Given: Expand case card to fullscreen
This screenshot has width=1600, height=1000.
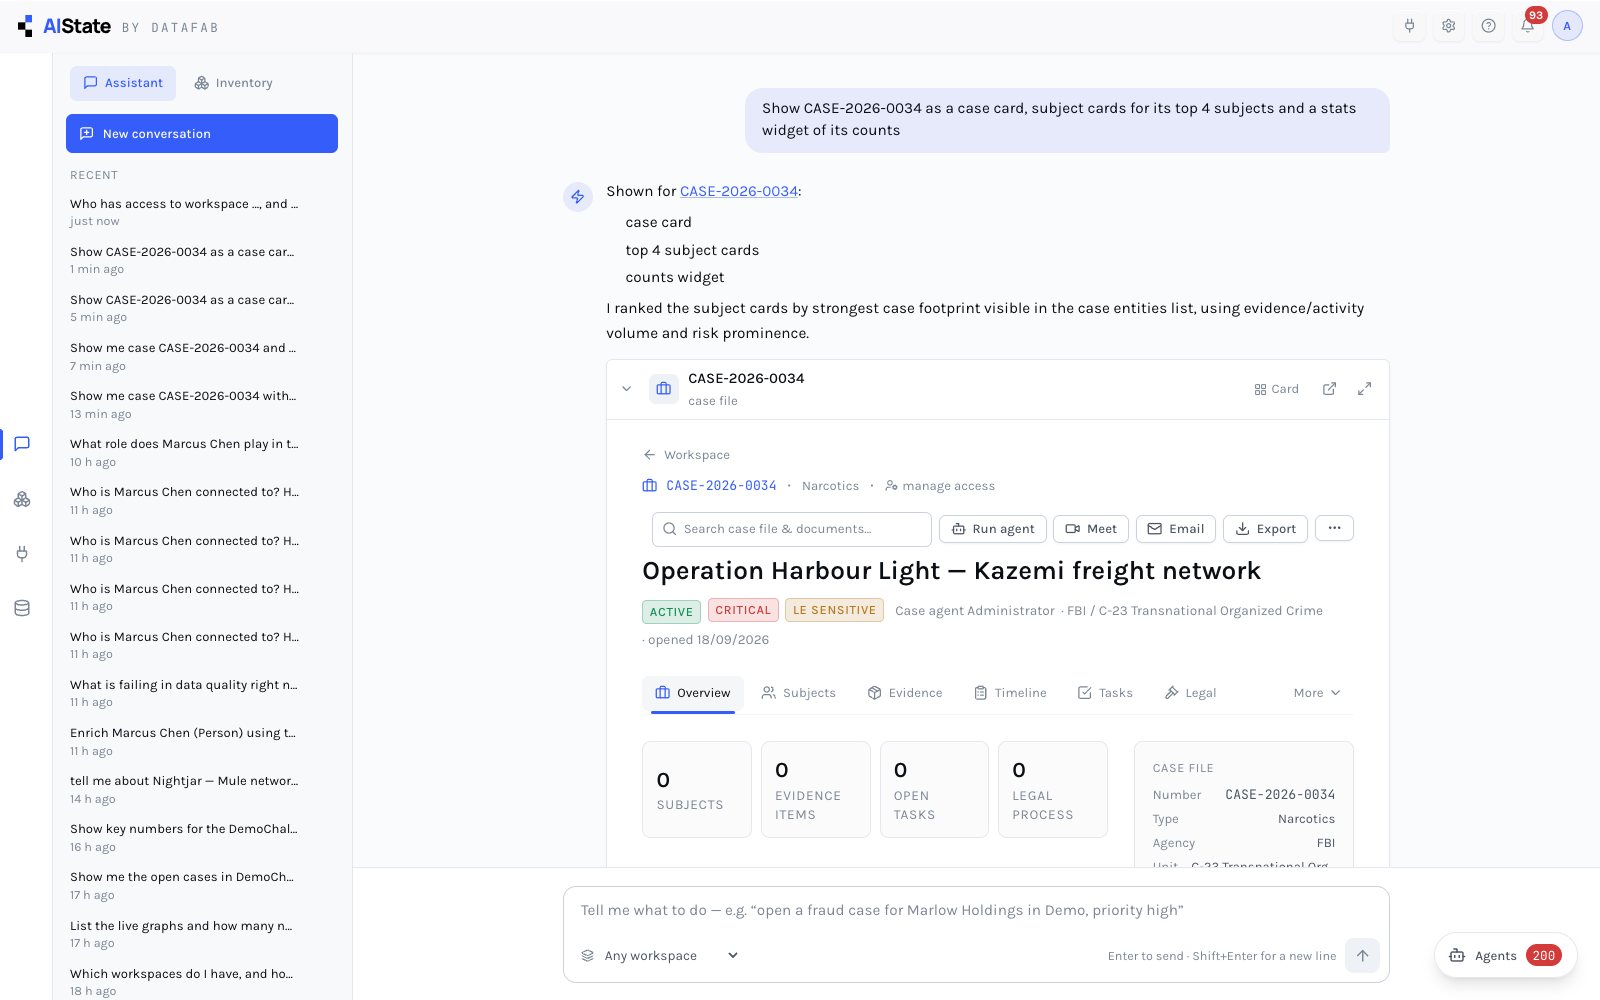Looking at the screenshot, I should [1364, 389].
